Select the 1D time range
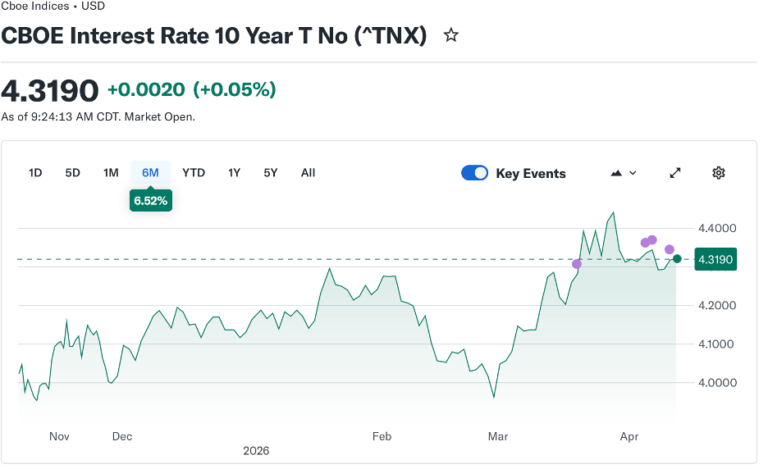Image resolution: width=768 pixels, height=469 pixels. click(36, 173)
